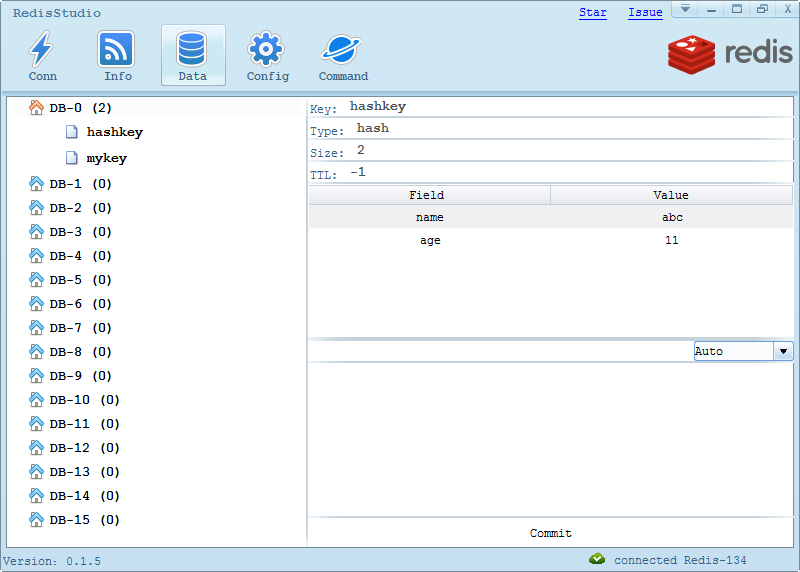Select the hashkey key in the tree

click(115, 132)
